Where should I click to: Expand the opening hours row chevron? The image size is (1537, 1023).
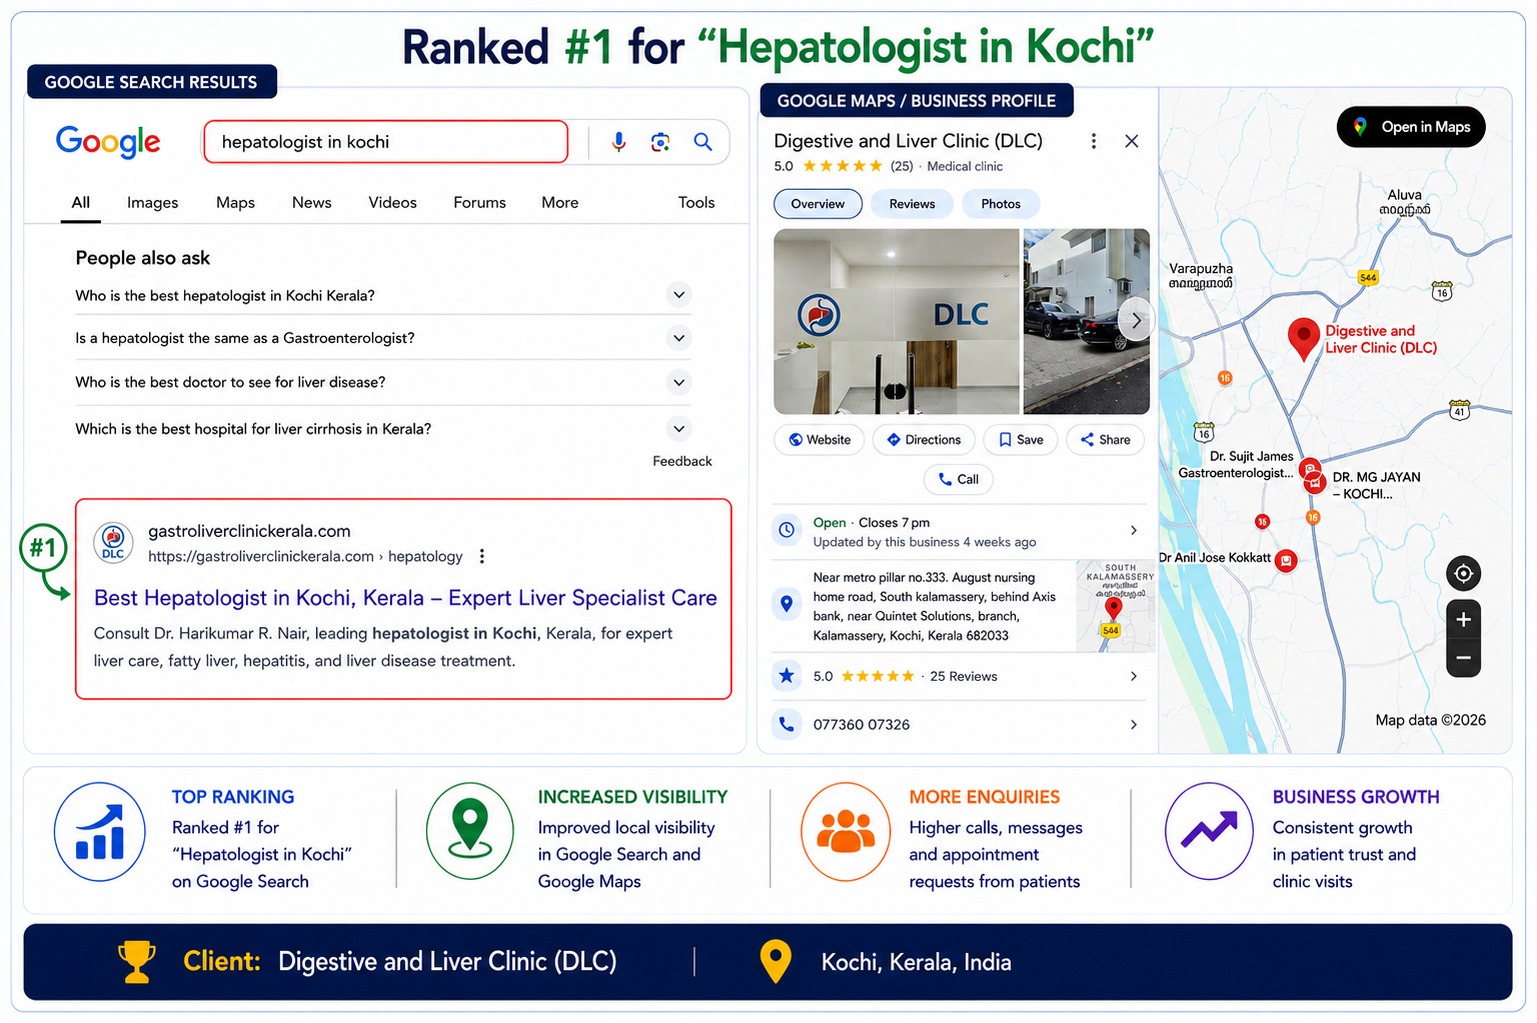[x=1133, y=530]
